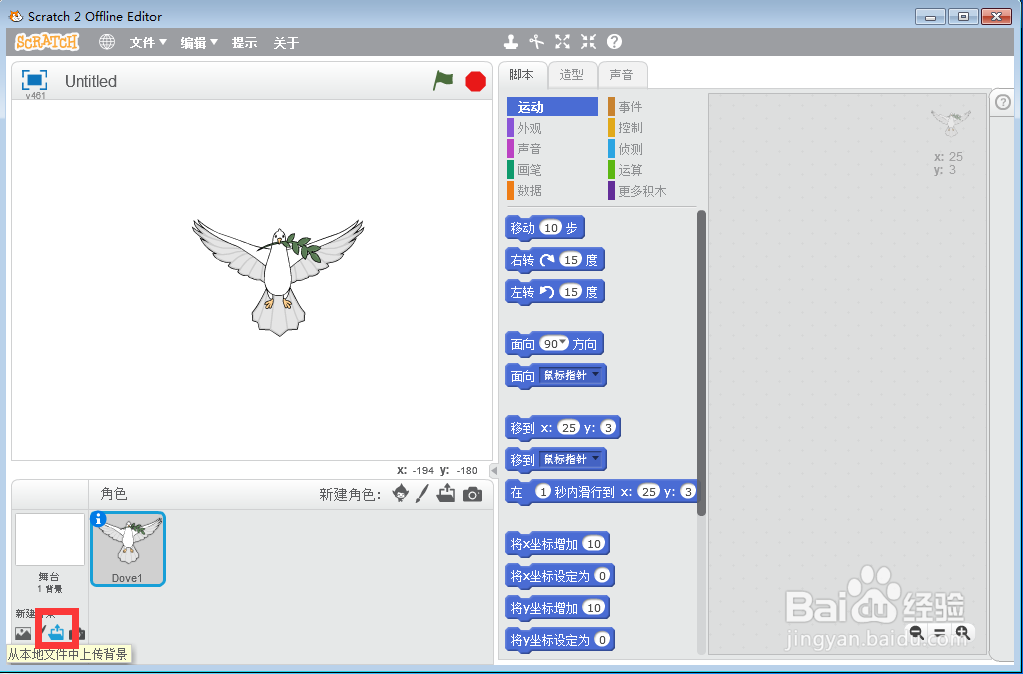Select the Grow sprite tool
1023x674 pixels.
pos(562,42)
